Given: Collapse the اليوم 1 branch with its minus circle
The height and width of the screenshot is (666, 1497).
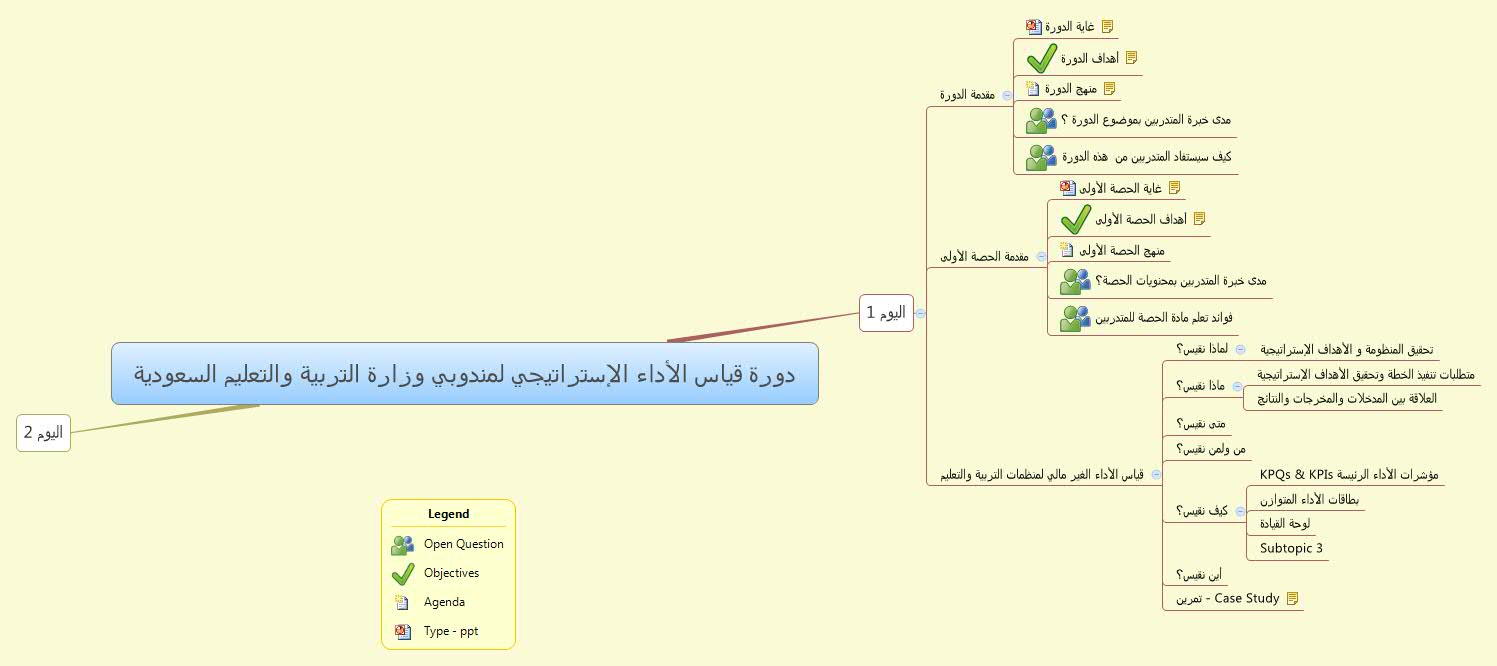Looking at the screenshot, I should (x=920, y=312).
